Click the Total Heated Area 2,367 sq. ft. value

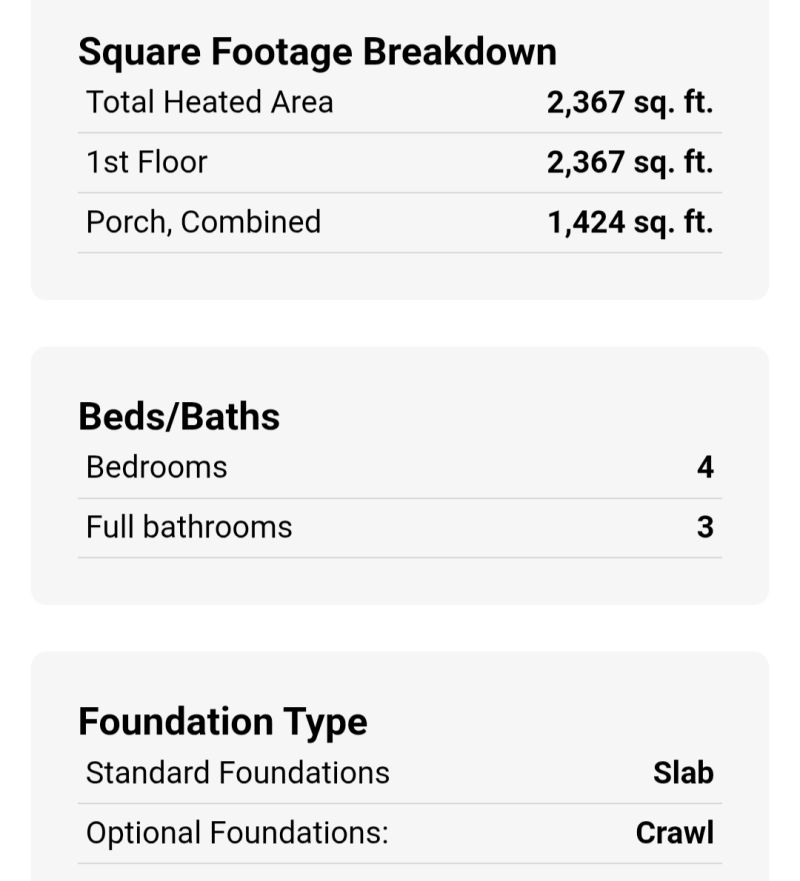[629, 102]
